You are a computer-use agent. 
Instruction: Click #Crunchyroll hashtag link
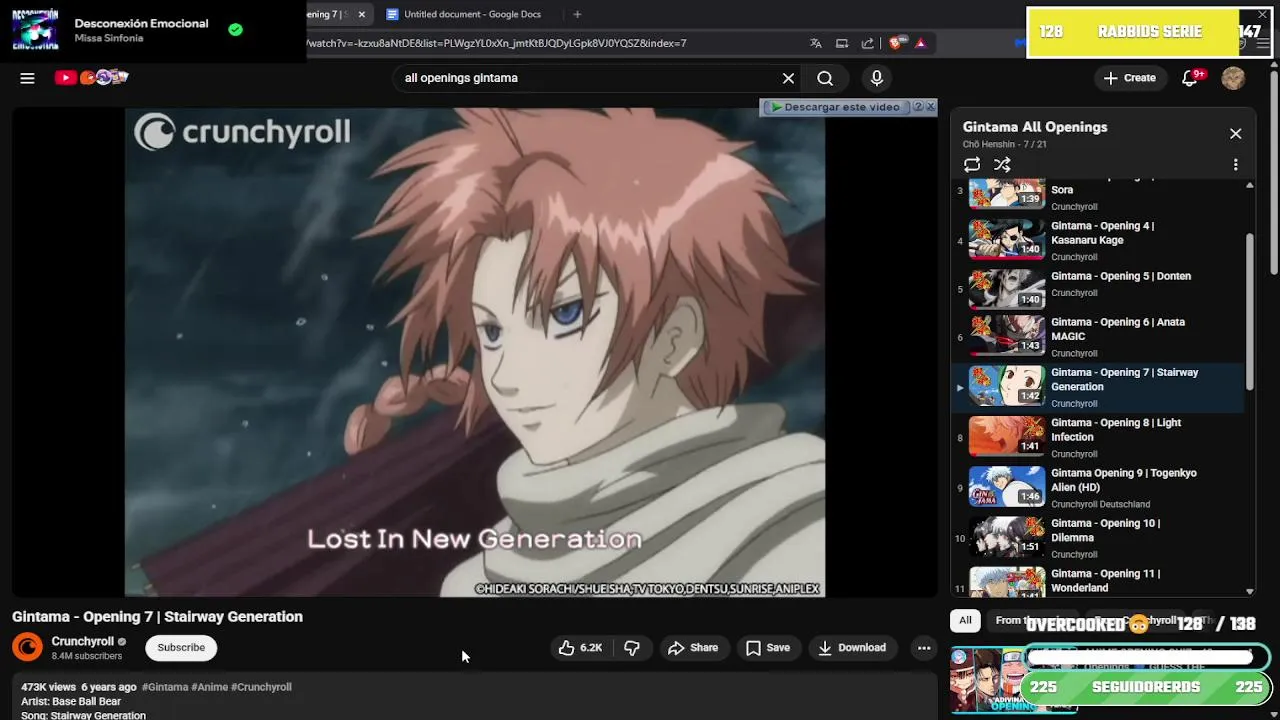[x=261, y=687]
